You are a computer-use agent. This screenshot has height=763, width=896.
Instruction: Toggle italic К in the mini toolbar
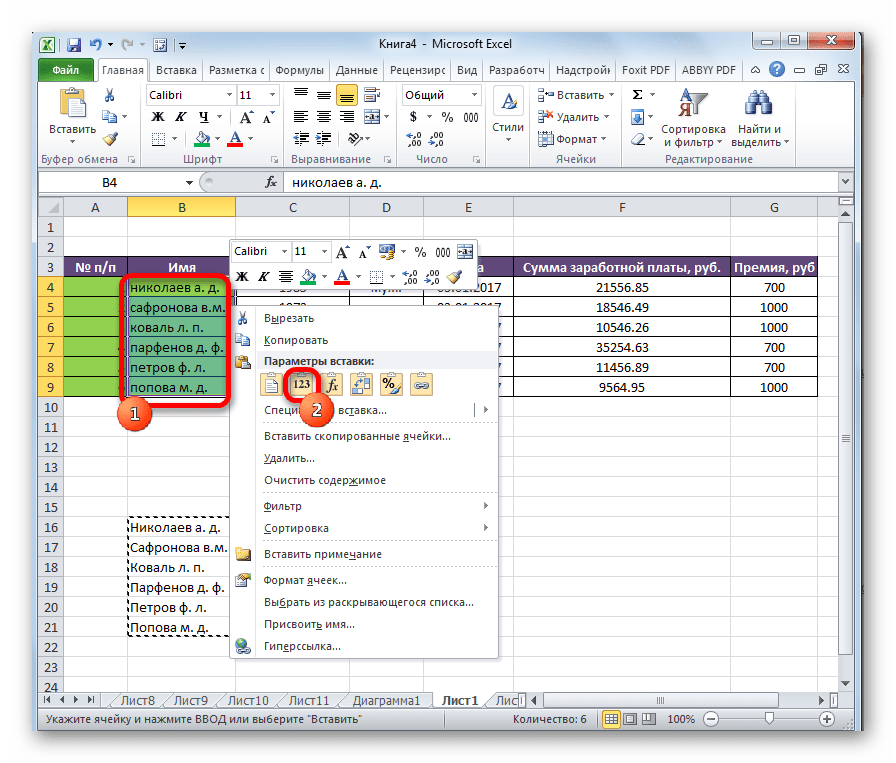tap(265, 276)
